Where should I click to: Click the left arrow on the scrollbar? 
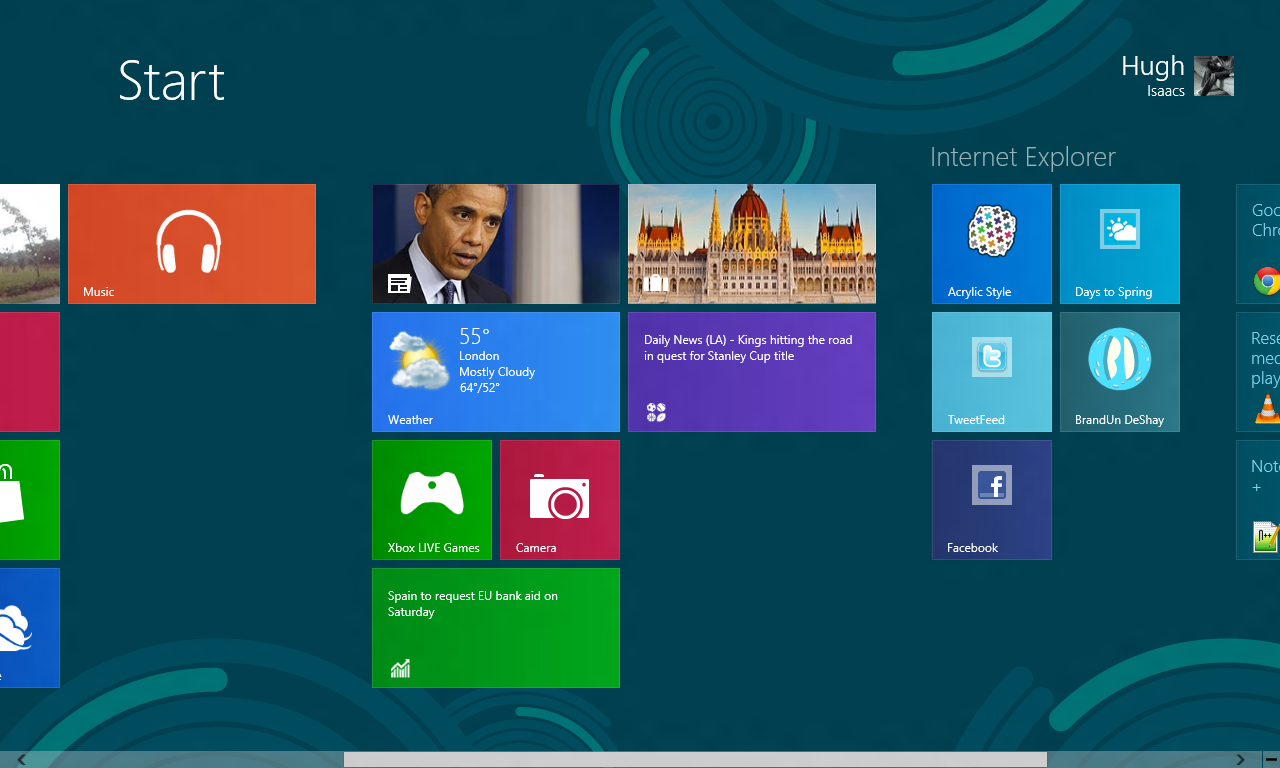21,760
